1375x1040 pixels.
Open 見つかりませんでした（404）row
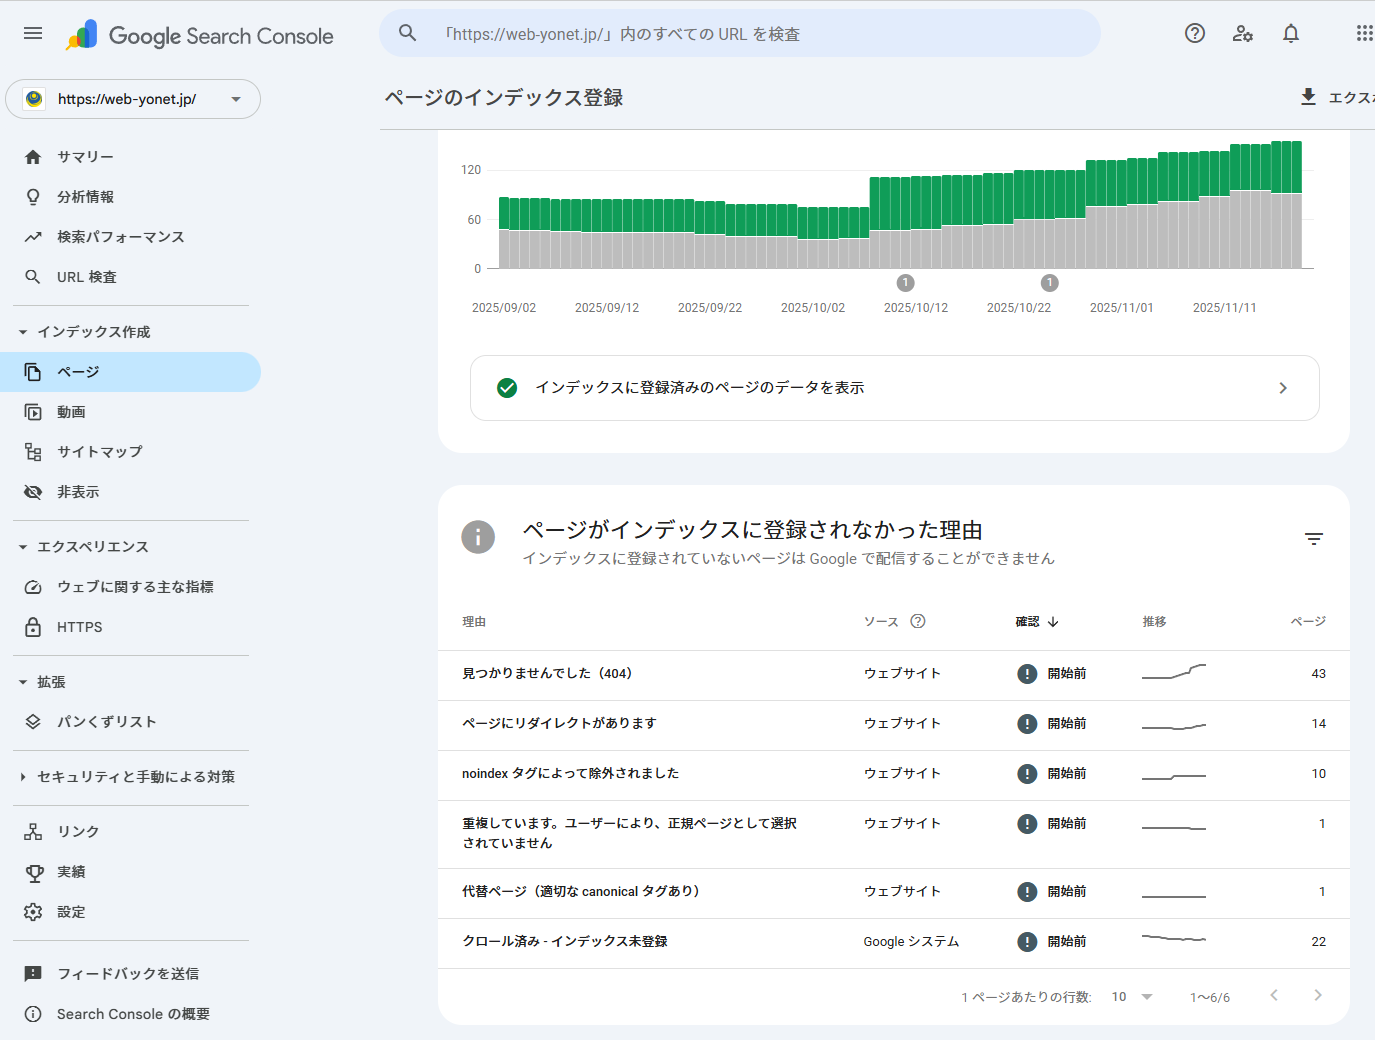547,674
